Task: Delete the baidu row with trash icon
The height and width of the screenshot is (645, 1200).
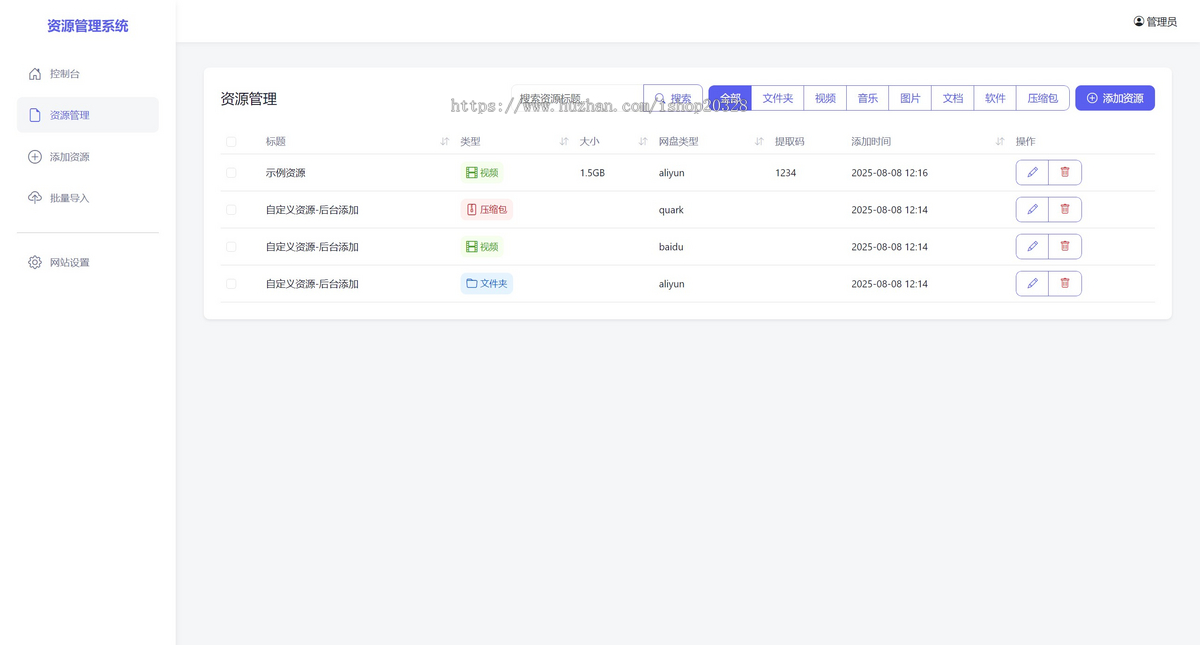Action: pos(1065,246)
